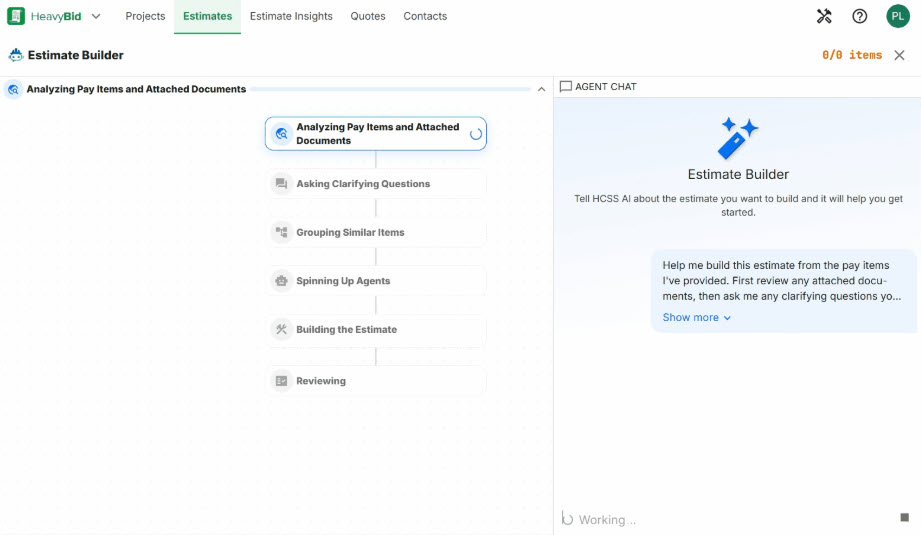Click the robot icon for Spinning Up Agents
The width and height of the screenshot is (921, 535).
pyautogui.click(x=281, y=281)
